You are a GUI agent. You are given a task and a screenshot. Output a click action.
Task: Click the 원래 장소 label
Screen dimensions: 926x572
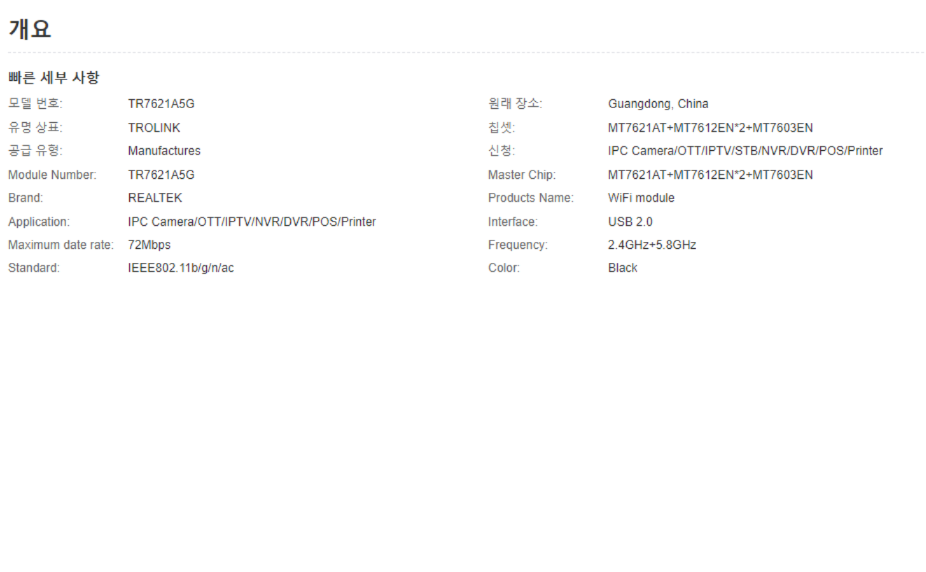[x=515, y=103]
